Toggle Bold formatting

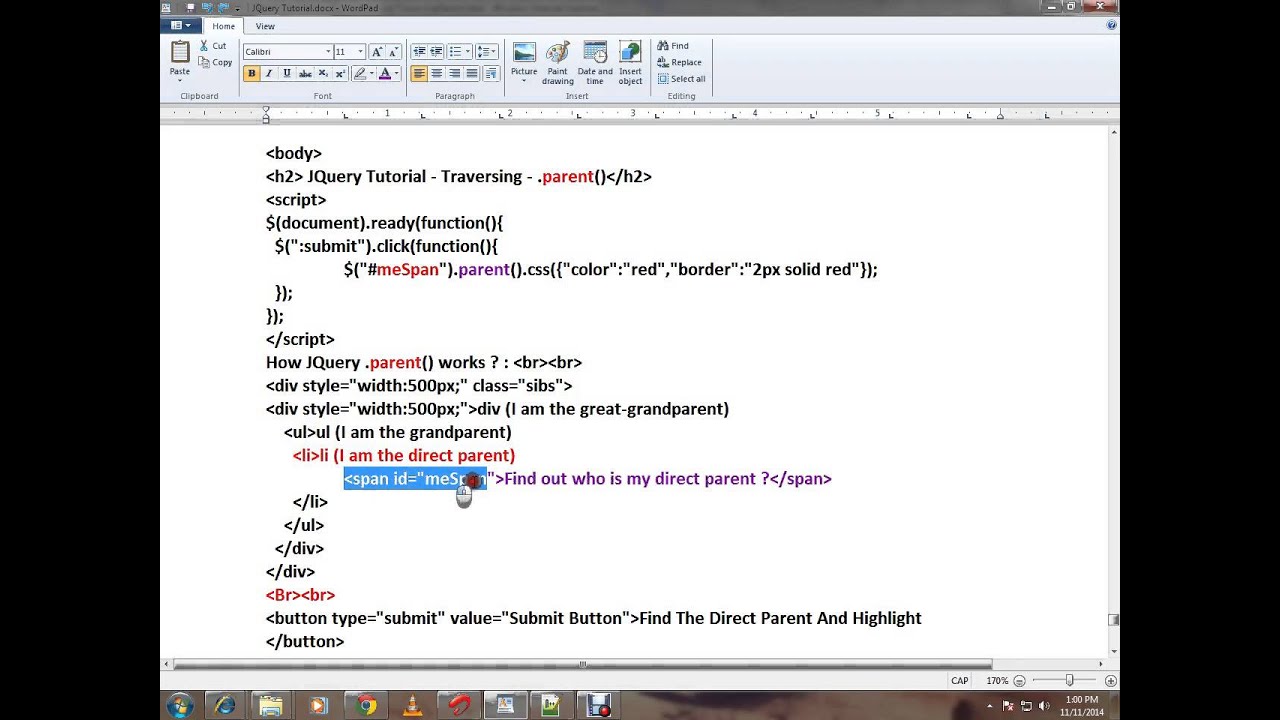pyautogui.click(x=251, y=74)
